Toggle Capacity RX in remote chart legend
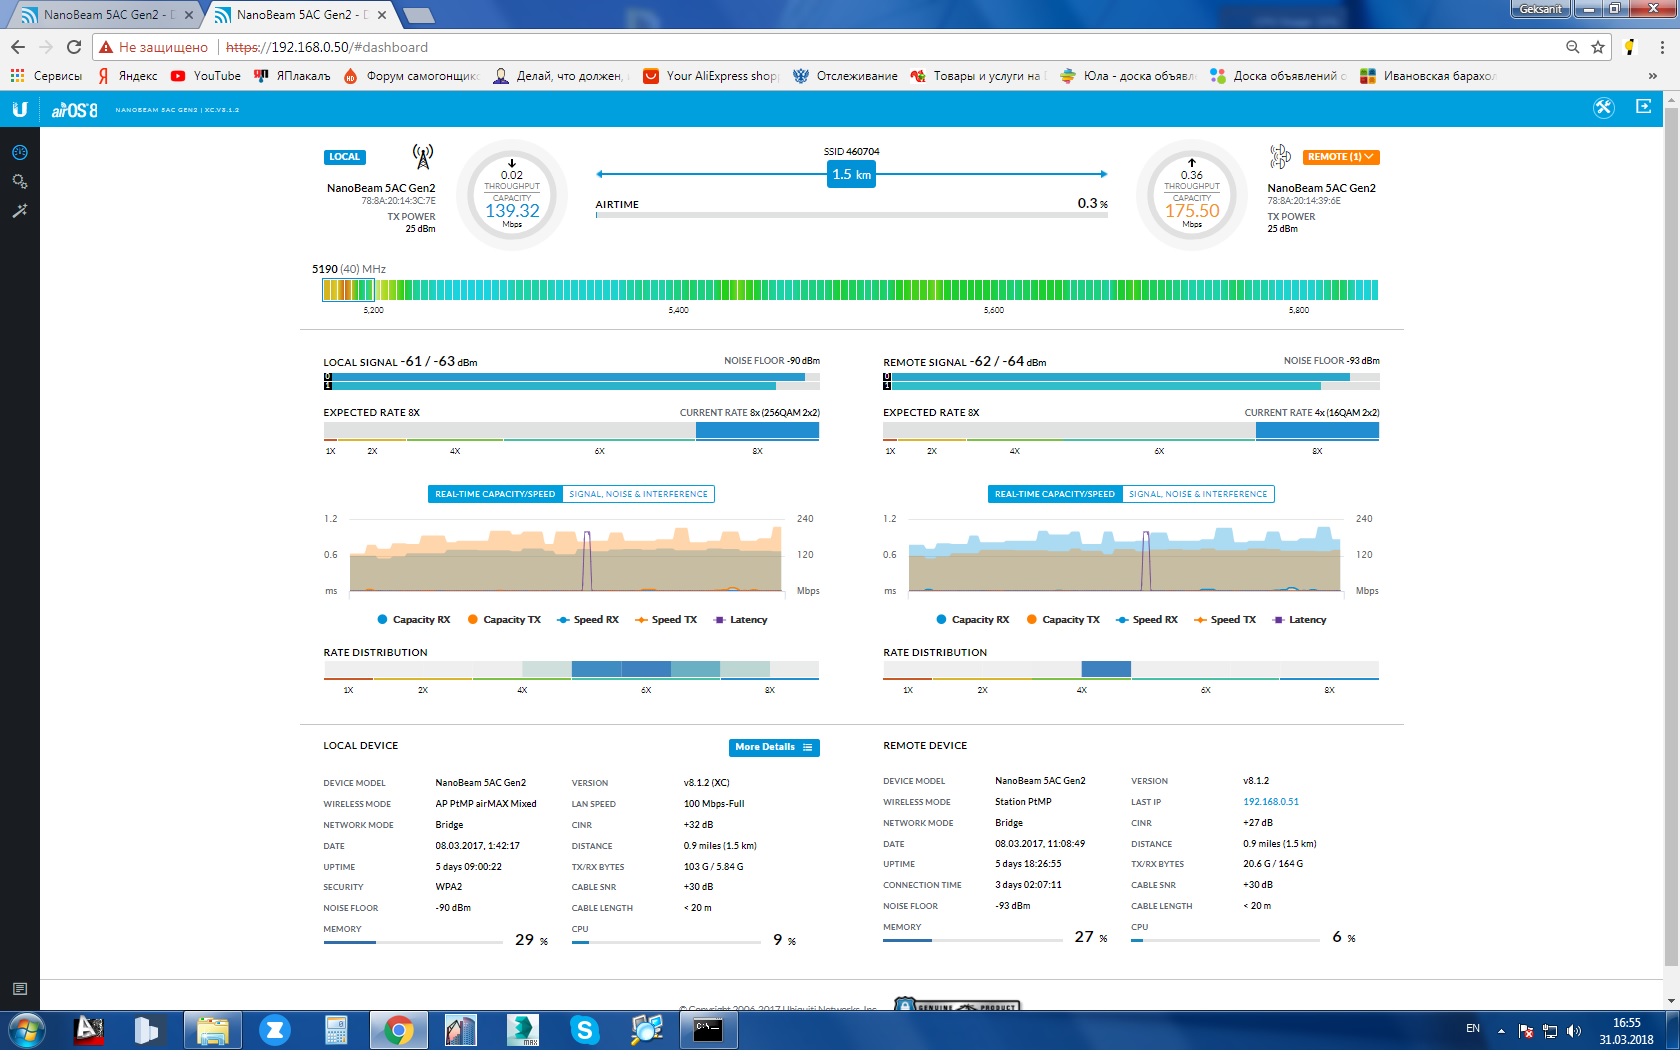 click(x=973, y=620)
